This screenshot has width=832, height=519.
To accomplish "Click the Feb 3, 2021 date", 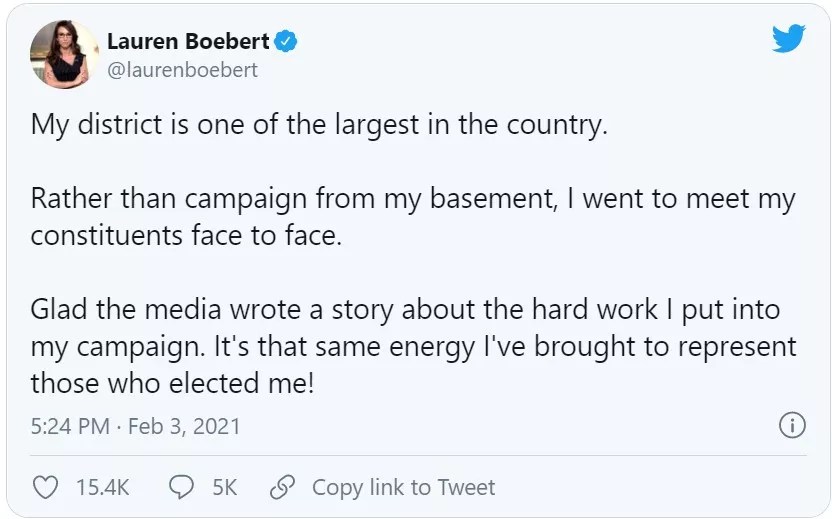I will tap(185, 426).
